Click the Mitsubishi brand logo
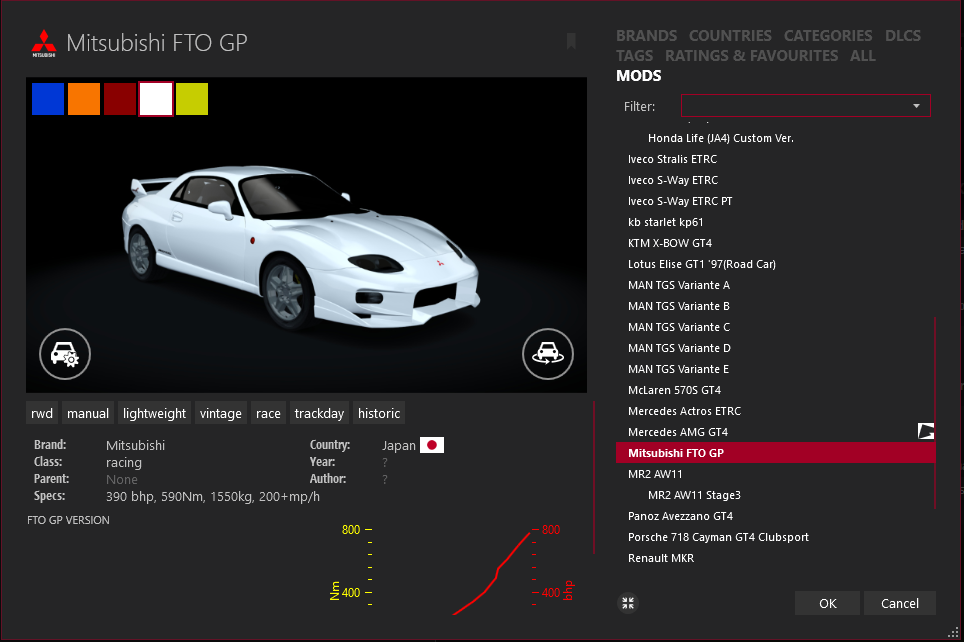Screen dimensions: 964x642 point(44,43)
